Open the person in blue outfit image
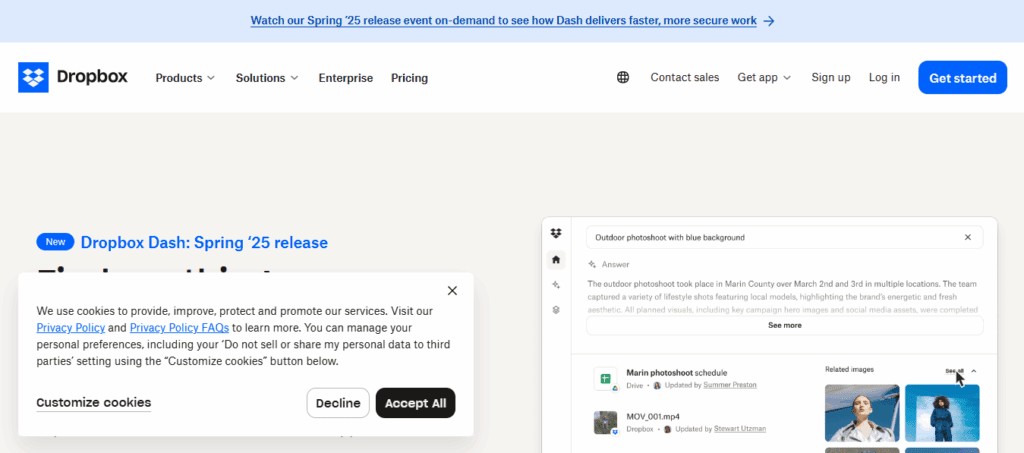 click(x=942, y=413)
